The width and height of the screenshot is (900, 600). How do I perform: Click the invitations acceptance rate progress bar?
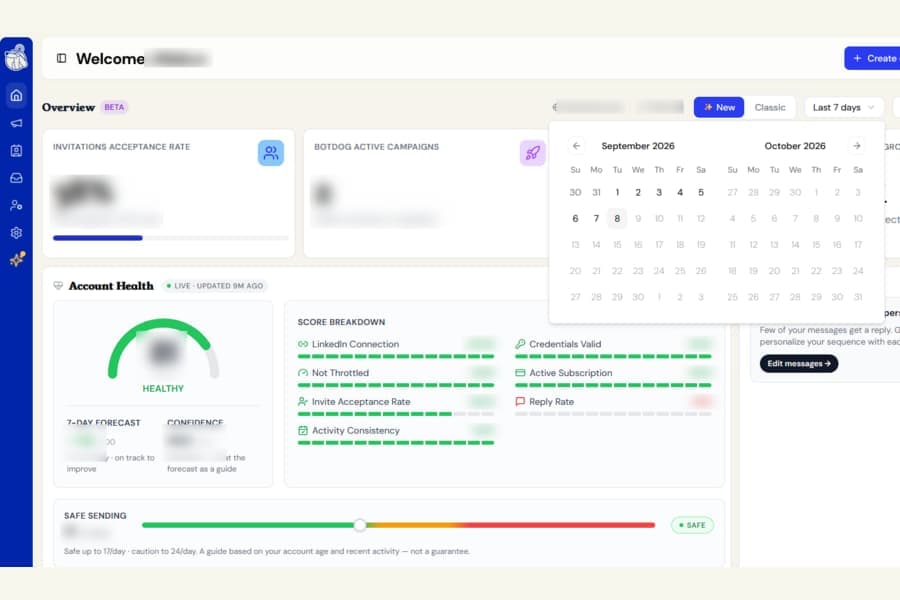click(x=170, y=238)
